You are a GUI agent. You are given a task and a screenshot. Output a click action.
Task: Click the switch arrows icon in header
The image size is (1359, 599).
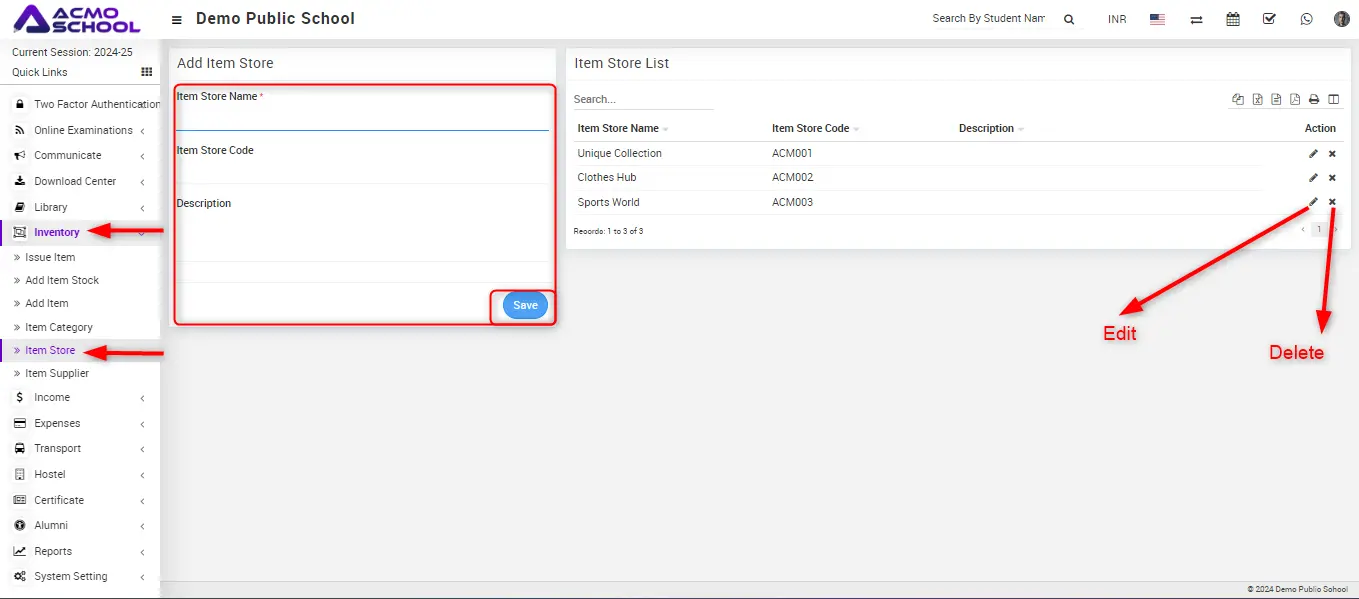(x=1196, y=19)
